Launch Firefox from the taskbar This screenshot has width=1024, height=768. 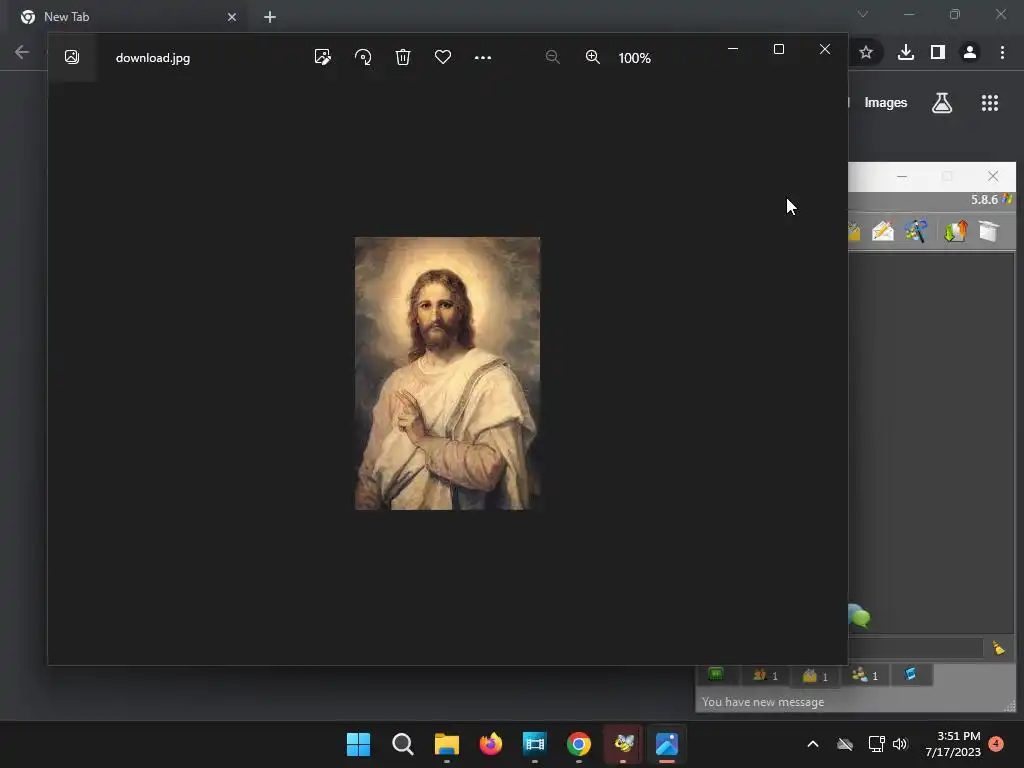(x=490, y=744)
